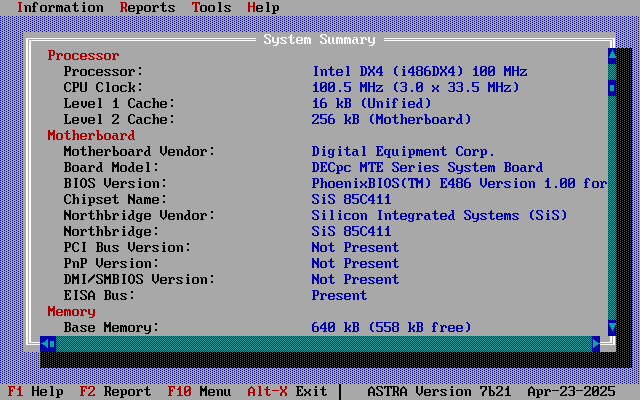
Task: Click the 16 kB (Unified) value
Action: coord(371,103)
